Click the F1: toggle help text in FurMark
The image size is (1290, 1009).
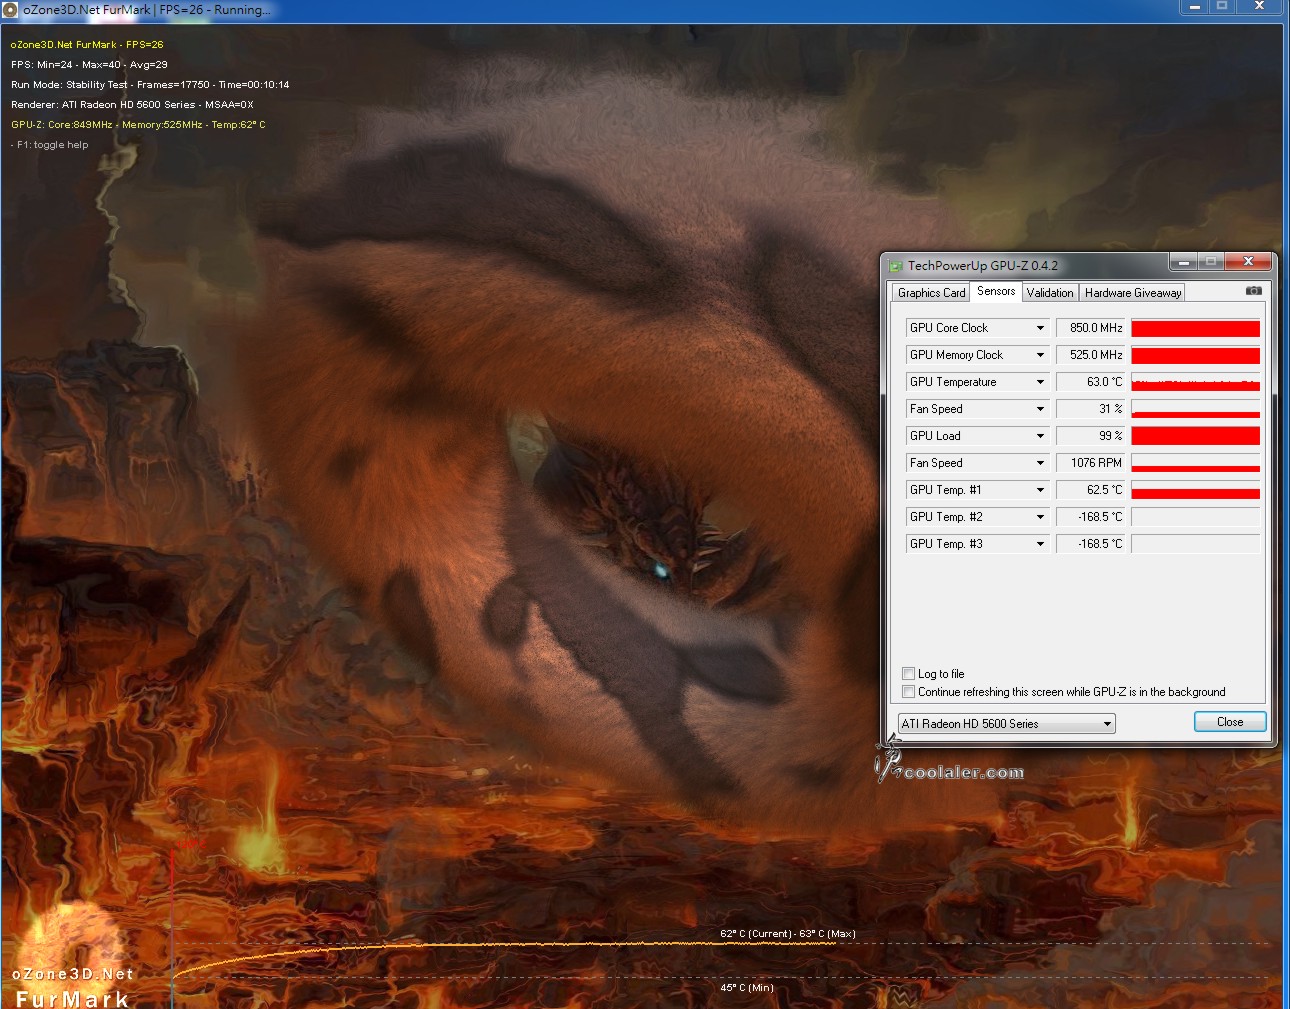(50, 145)
